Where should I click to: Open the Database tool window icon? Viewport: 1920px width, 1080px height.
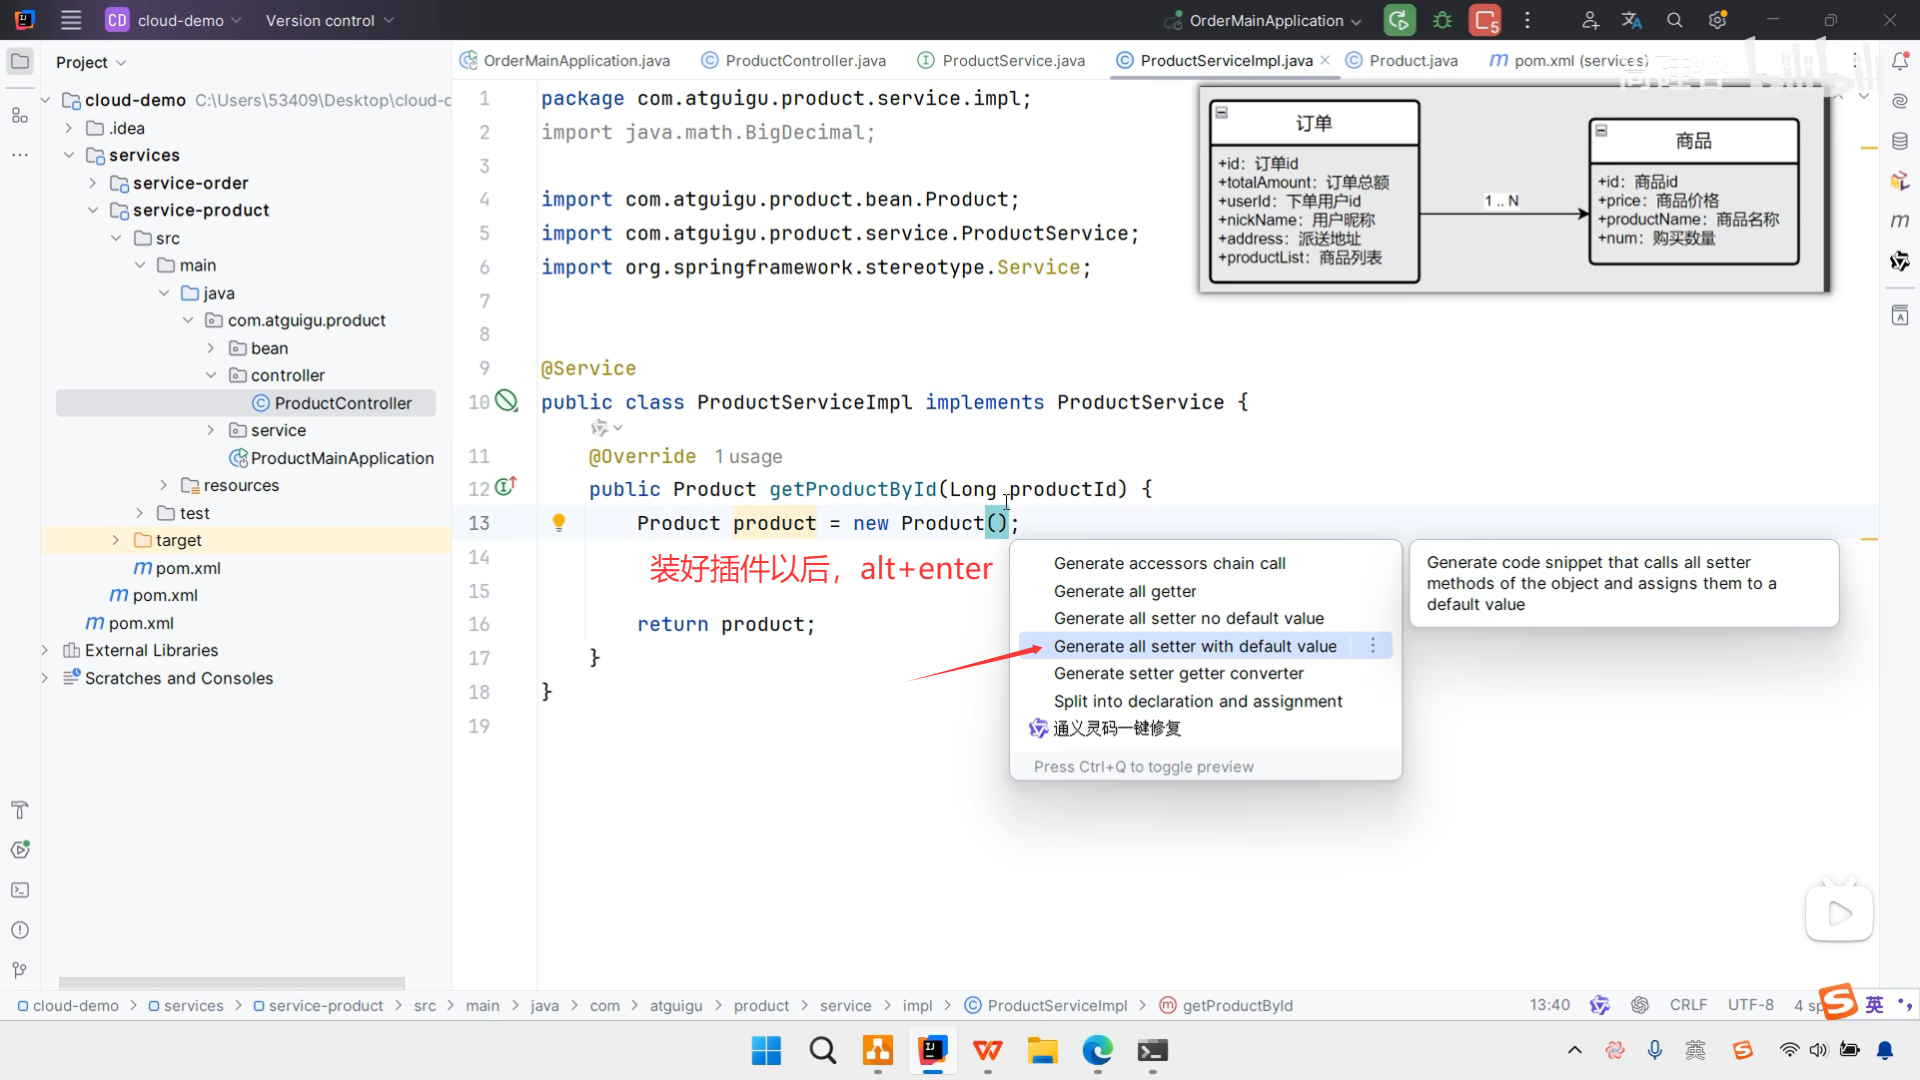coord(1900,141)
